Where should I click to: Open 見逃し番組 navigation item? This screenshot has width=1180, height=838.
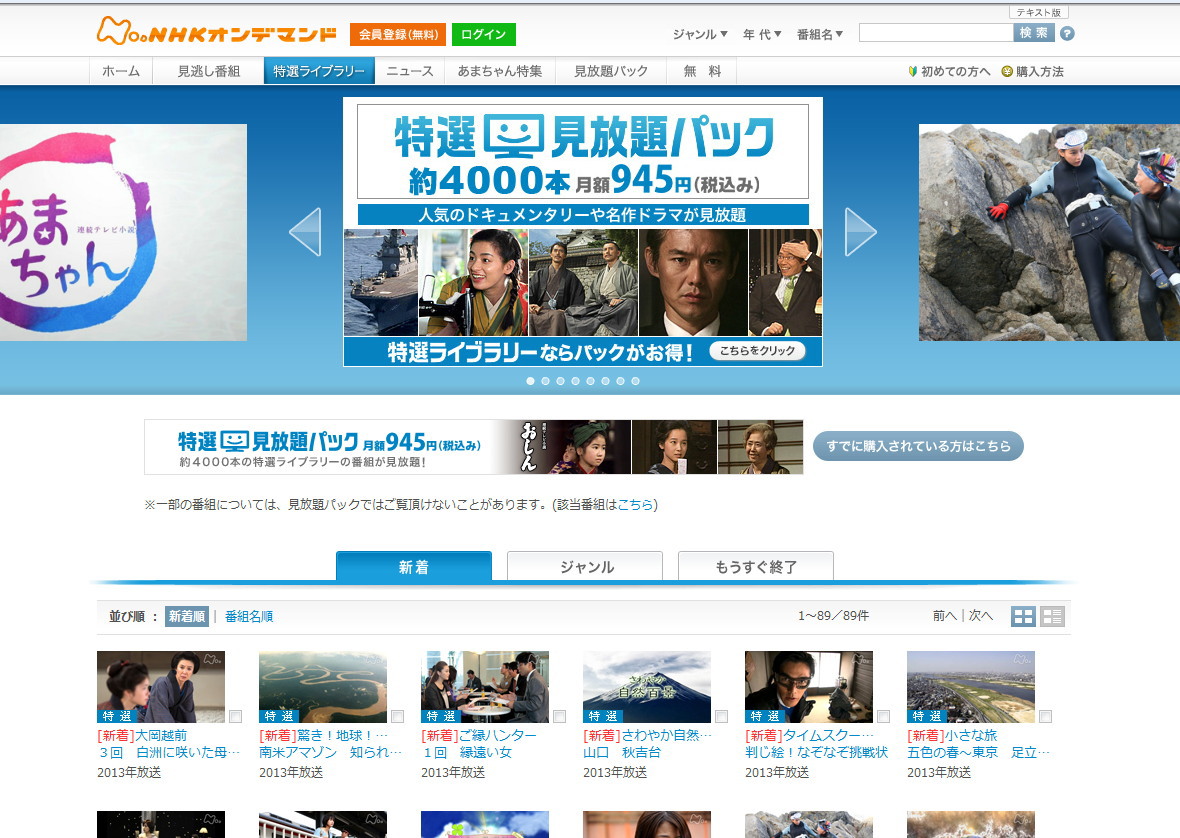point(208,71)
